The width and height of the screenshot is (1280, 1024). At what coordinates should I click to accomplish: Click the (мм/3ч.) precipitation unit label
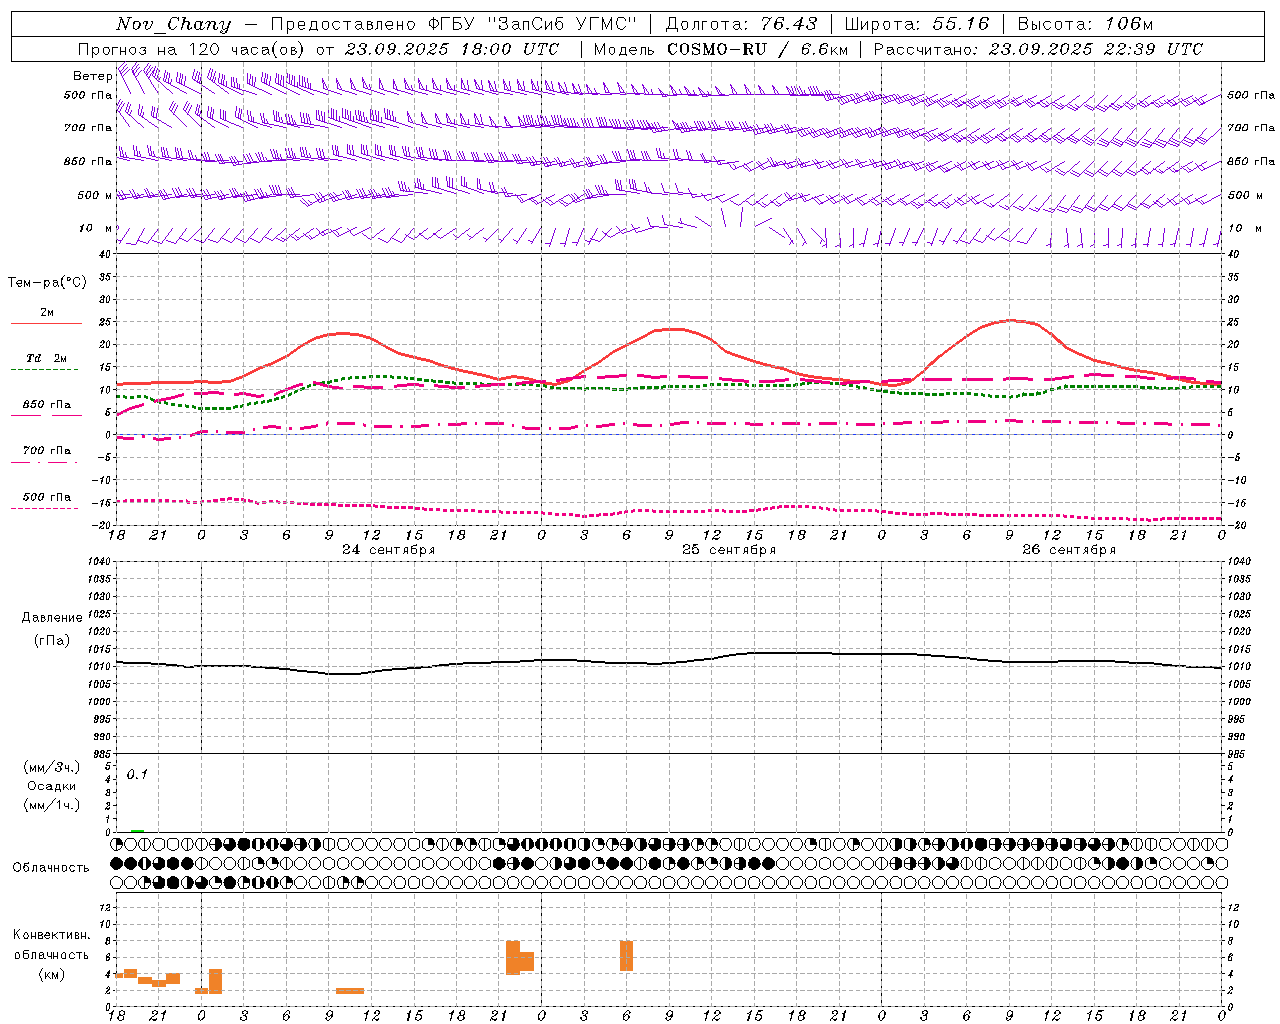[52, 767]
